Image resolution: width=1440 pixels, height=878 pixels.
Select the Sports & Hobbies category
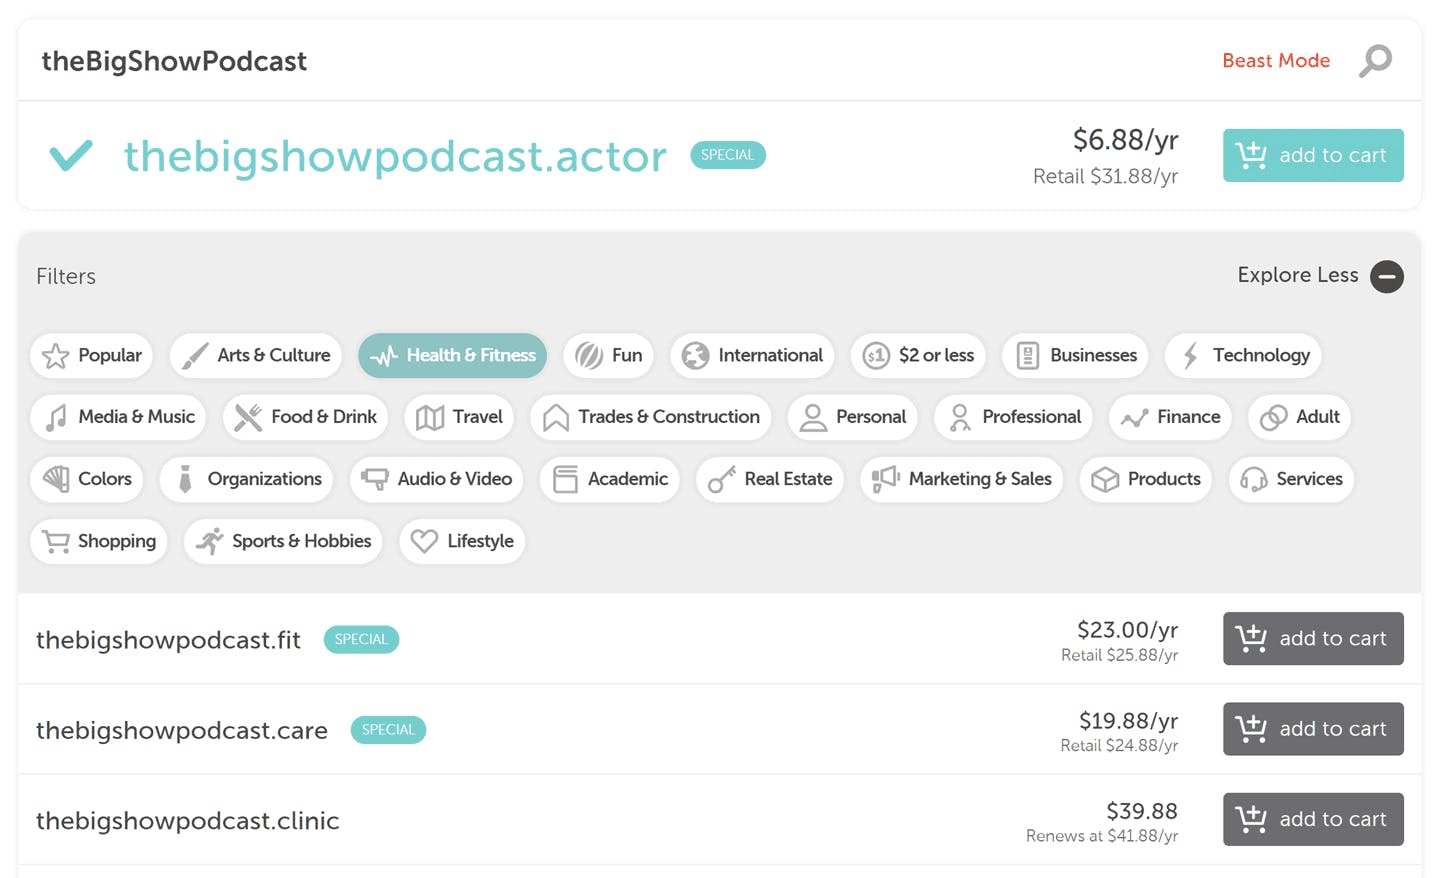(x=283, y=541)
